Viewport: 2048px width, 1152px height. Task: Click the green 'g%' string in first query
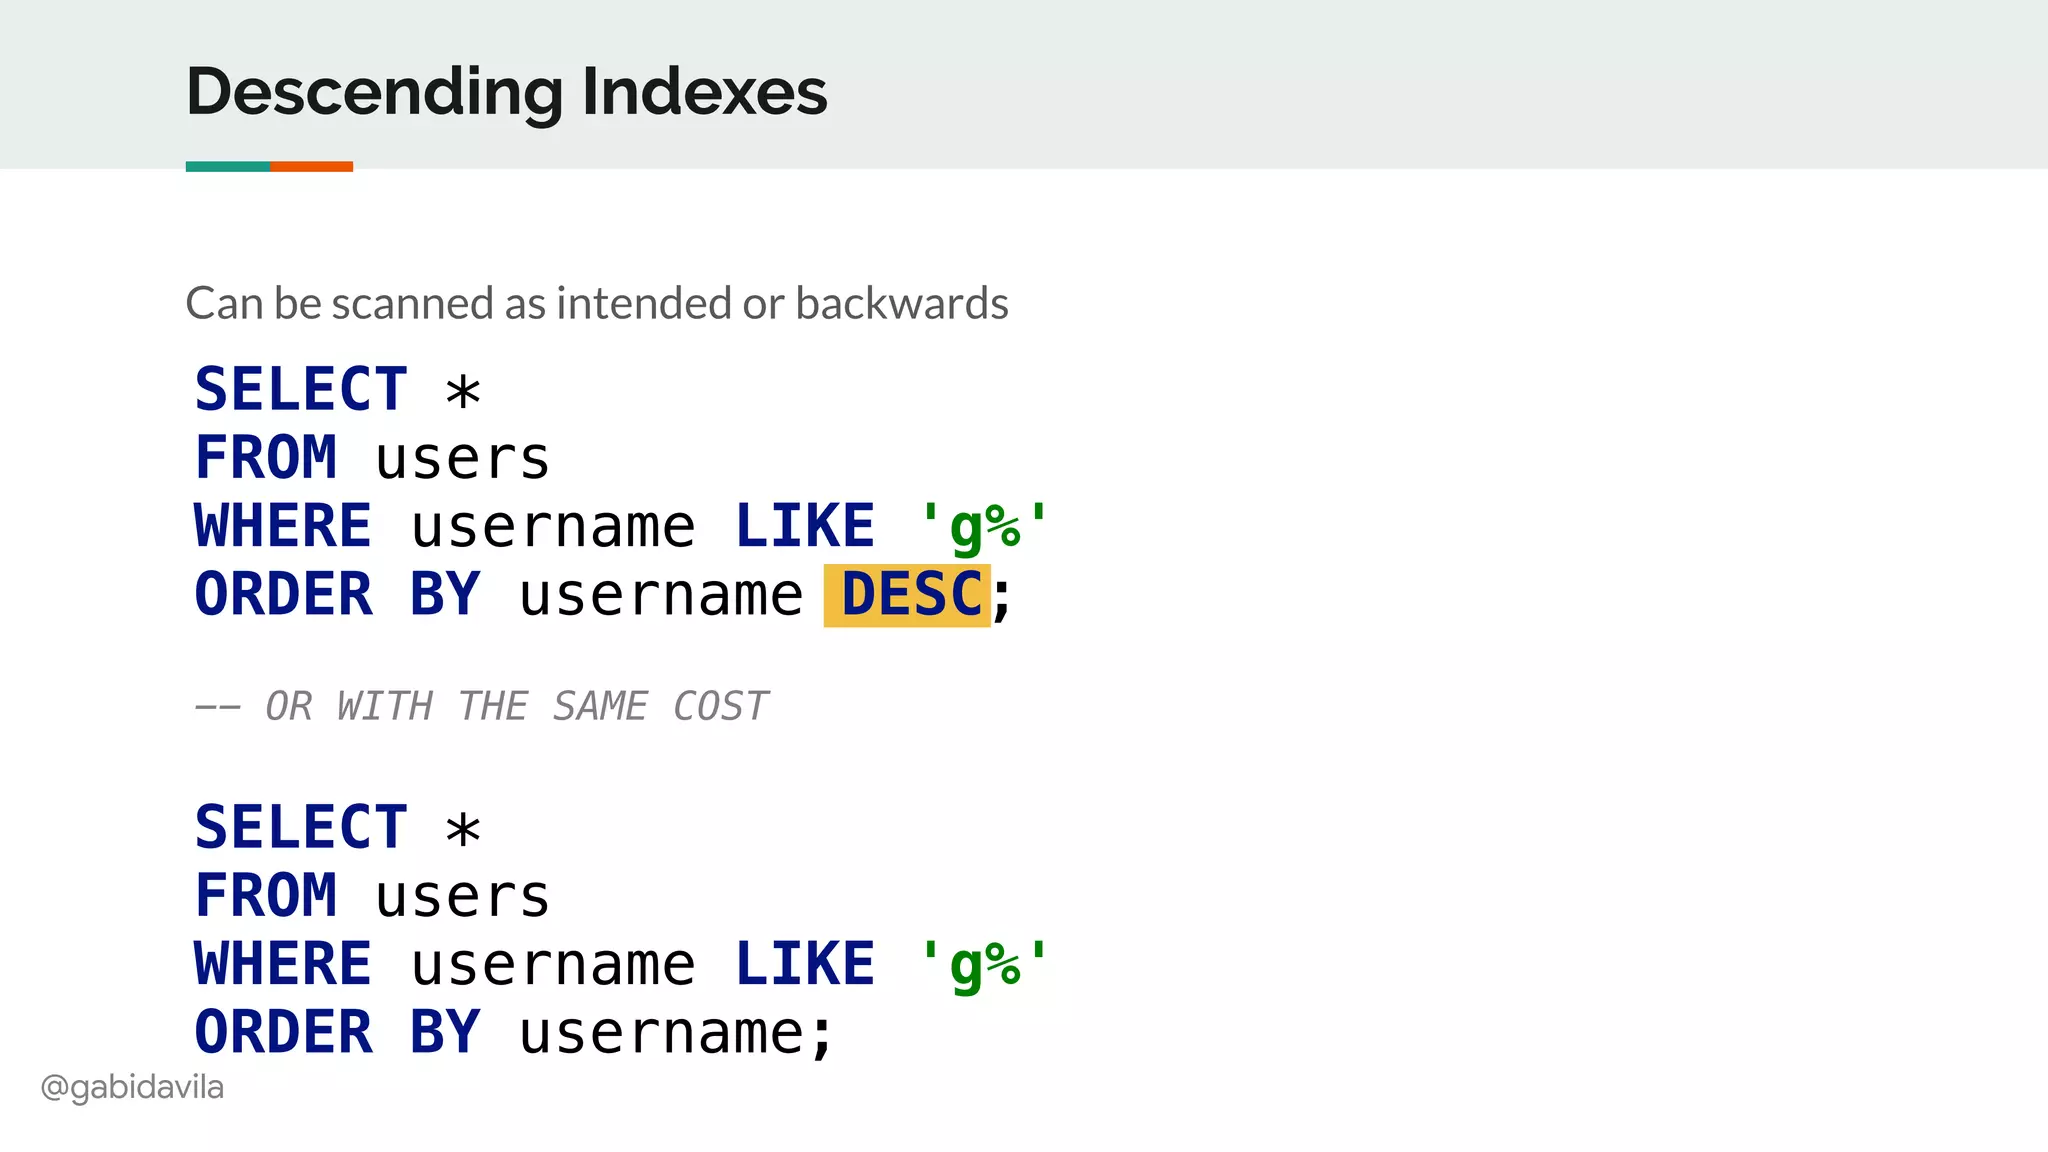[984, 526]
